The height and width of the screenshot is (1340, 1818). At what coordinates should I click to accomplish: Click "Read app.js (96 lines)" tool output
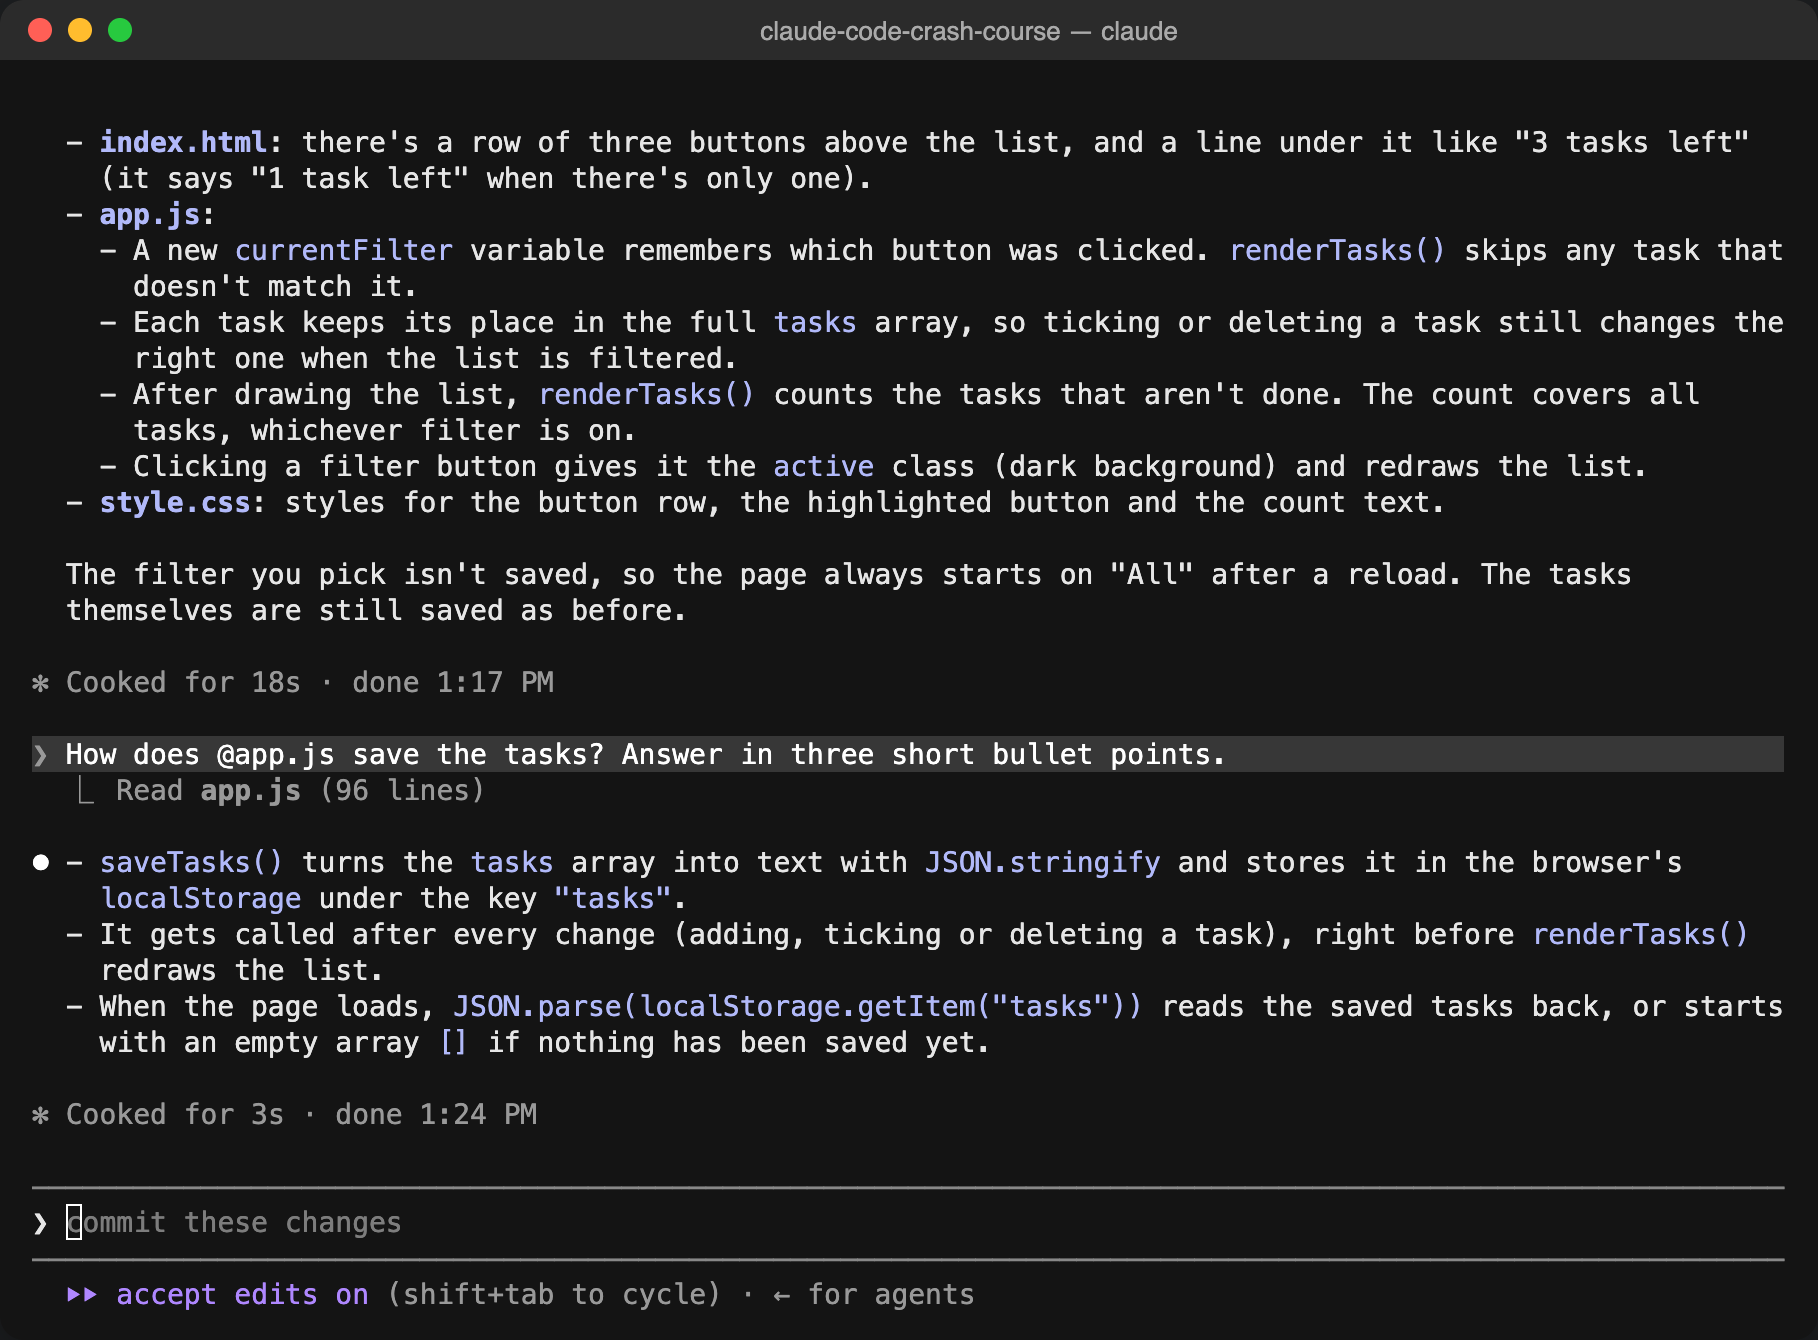[299, 790]
